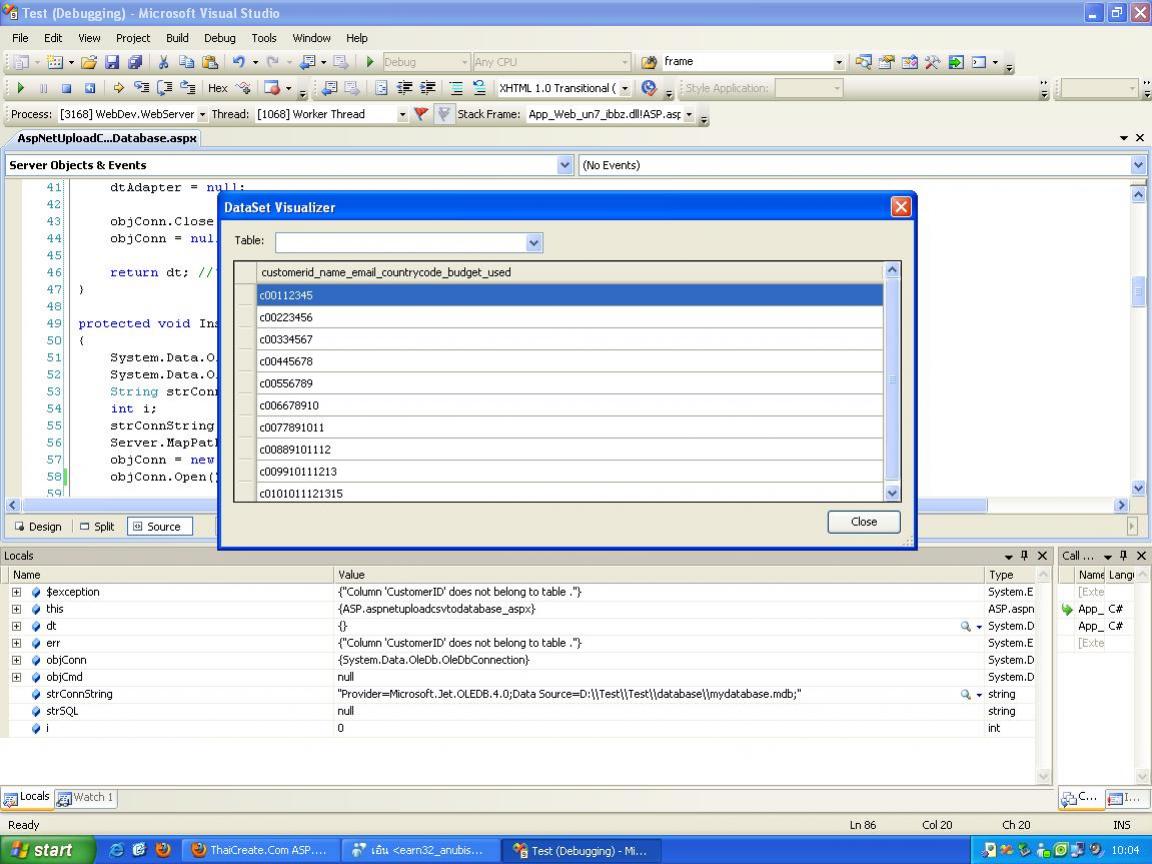This screenshot has width=1152, height=864.
Task: Switch editor to Split view
Action: pos(97,526)
